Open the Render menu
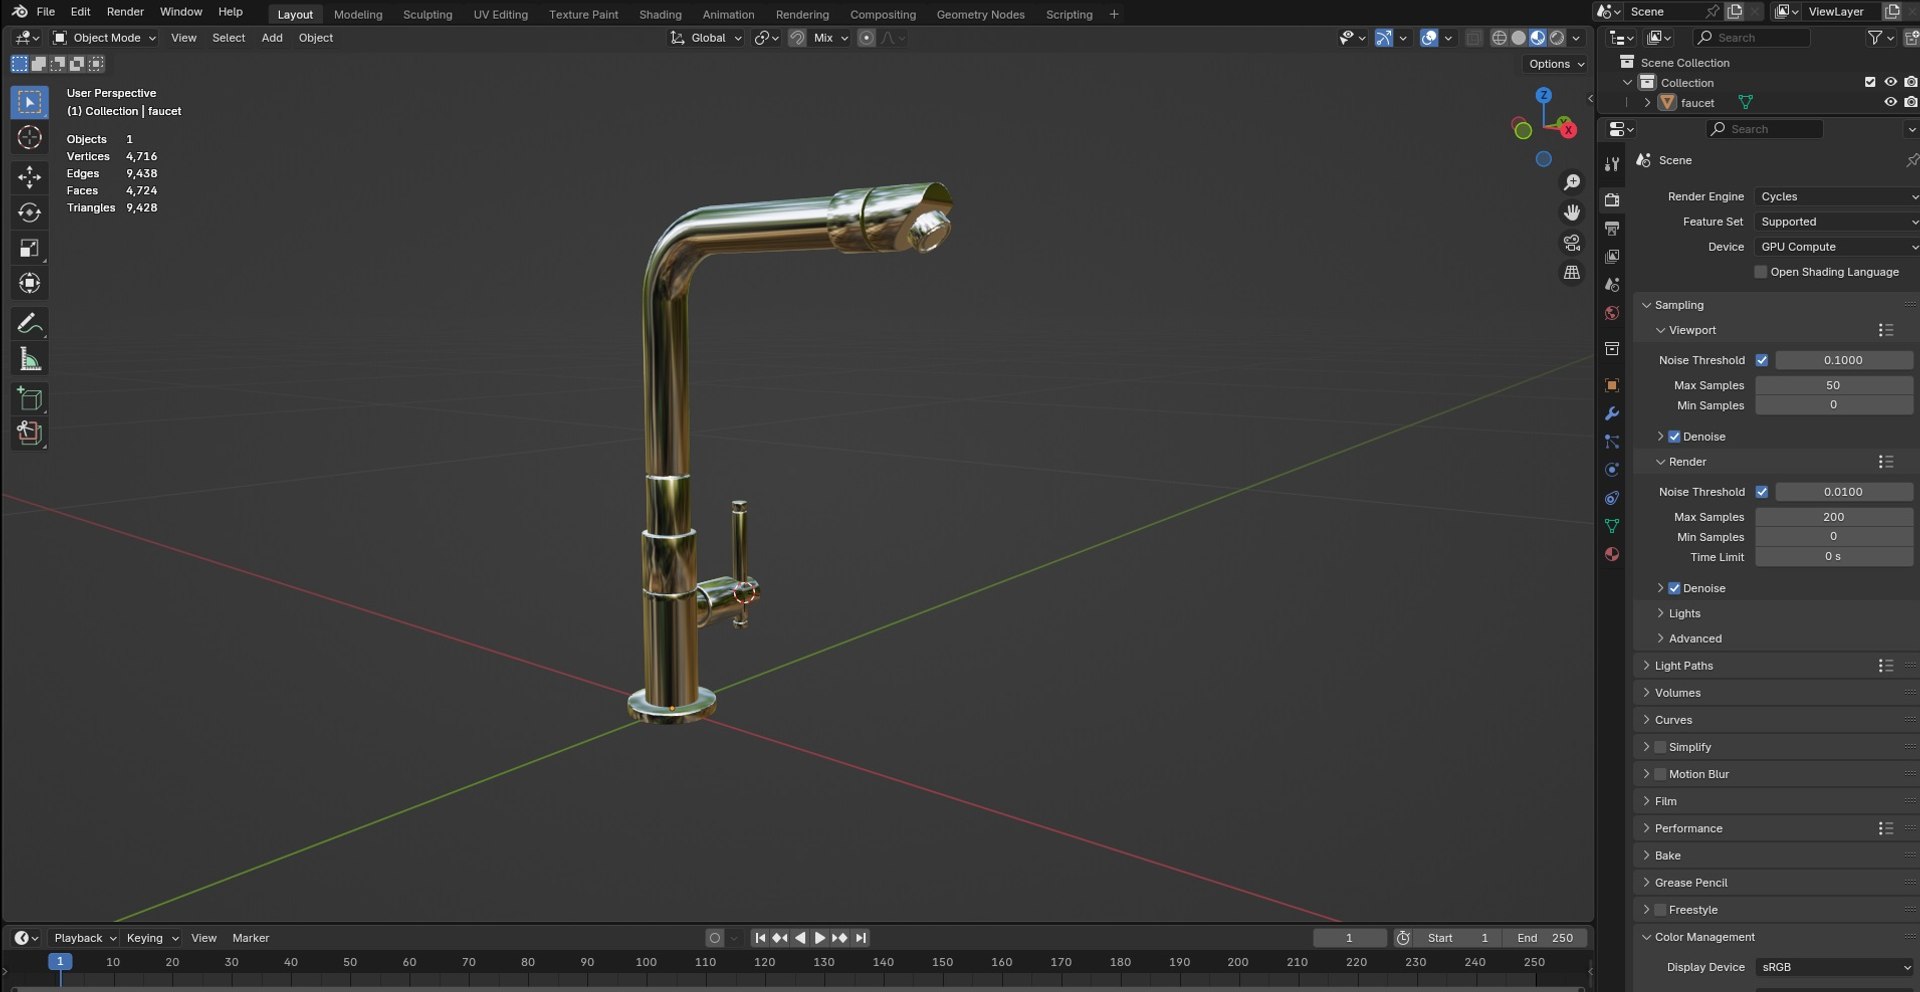Viewport: 1920px width, 992px height. coord(125,12)
